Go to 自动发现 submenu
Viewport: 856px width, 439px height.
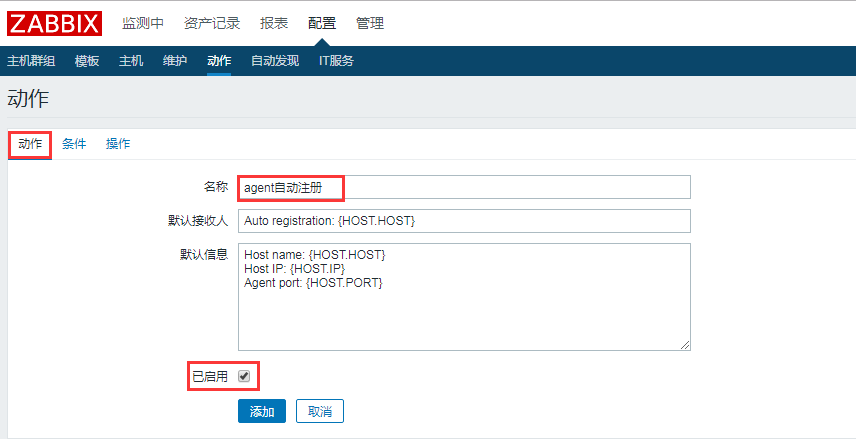click(x=275, y=61)
